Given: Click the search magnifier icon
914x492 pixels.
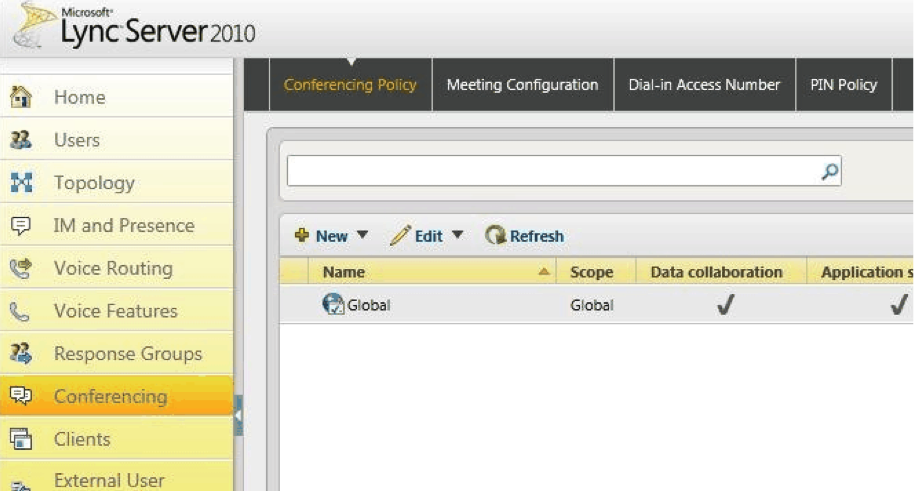Looking at the screenshot, I should (829, 171).
